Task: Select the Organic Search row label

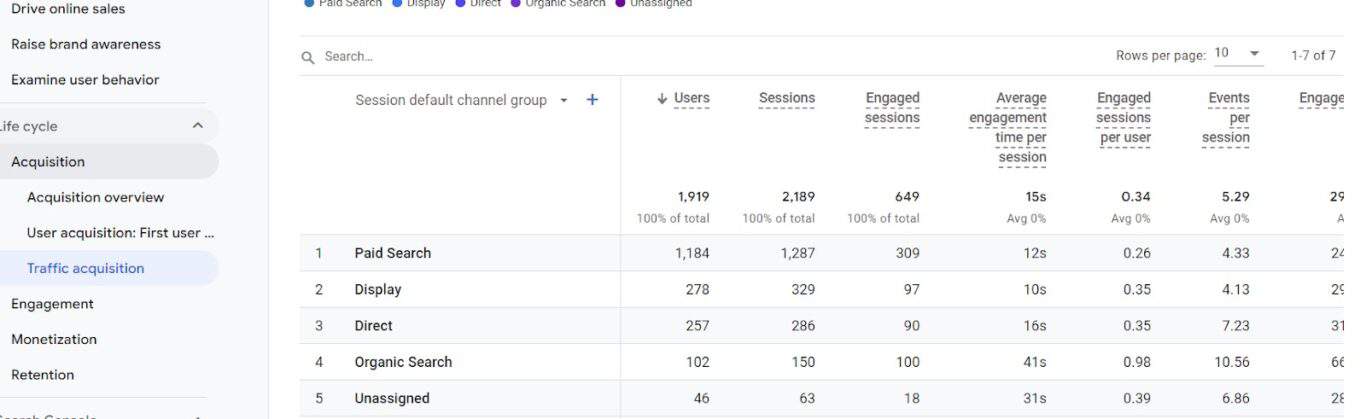Action: [x=403, y=362]
